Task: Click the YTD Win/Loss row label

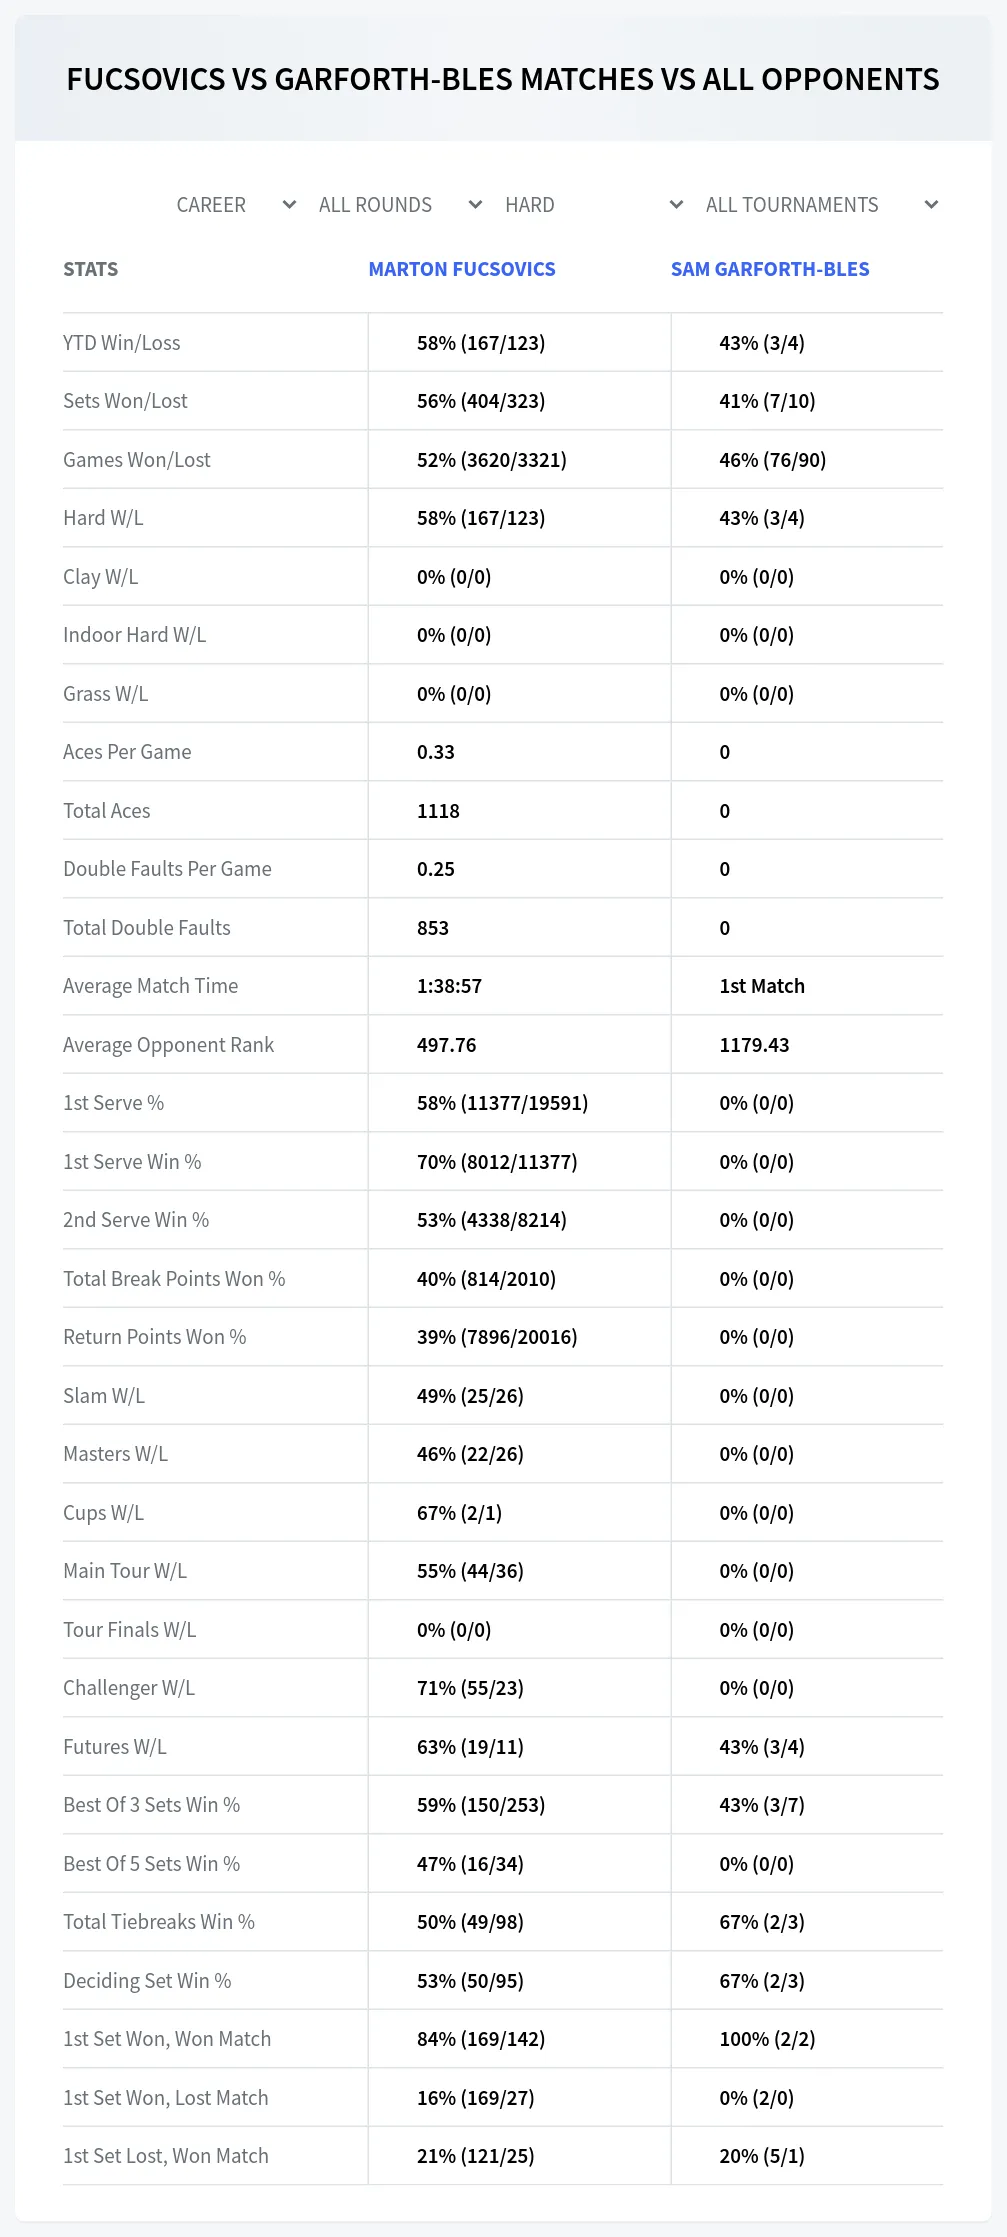Action: tap(122, 343)
